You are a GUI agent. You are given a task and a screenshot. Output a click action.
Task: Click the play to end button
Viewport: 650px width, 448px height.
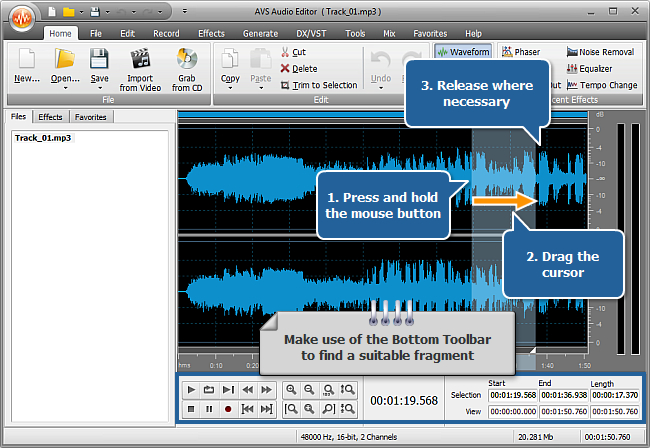[228, 390]
